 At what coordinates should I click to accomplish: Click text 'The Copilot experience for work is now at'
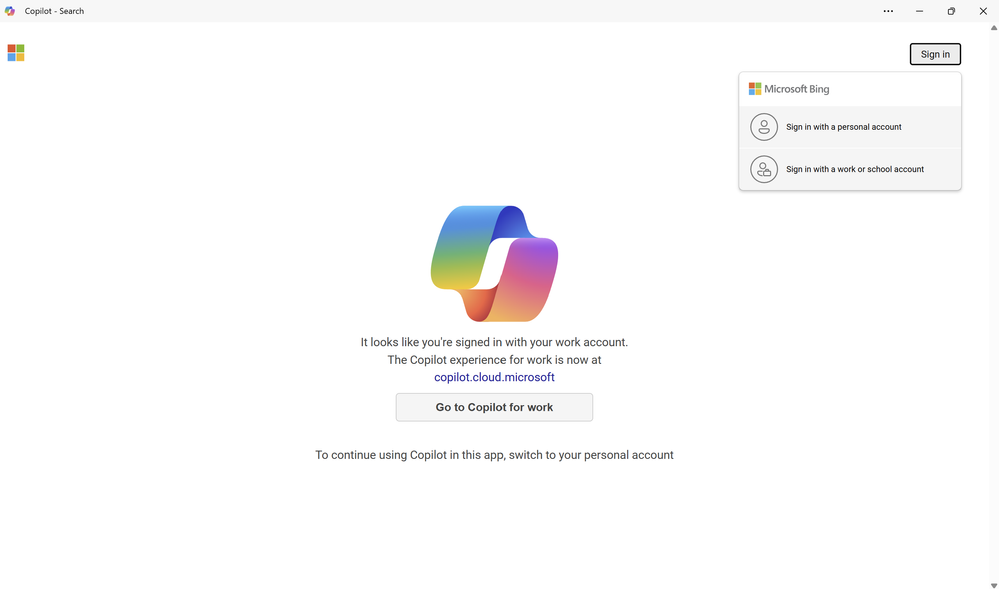pyautogui.click(x=494, y=360)
